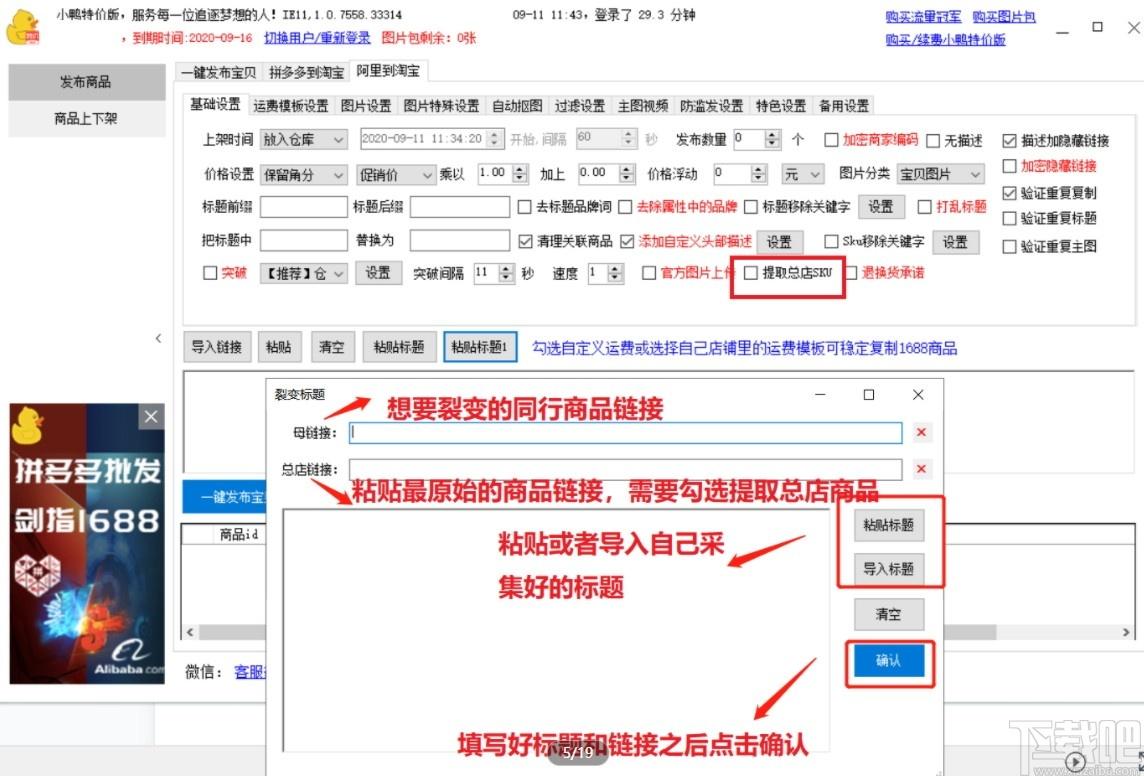Click the 拼多多批发 ad image

(87, 543)
